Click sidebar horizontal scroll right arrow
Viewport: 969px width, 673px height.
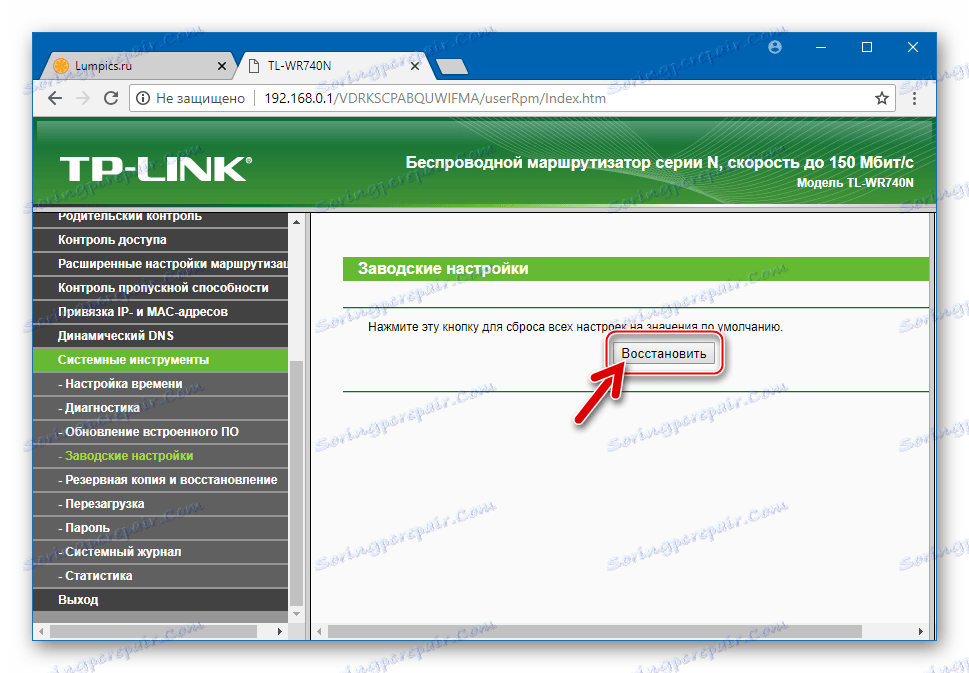point(279,632)
